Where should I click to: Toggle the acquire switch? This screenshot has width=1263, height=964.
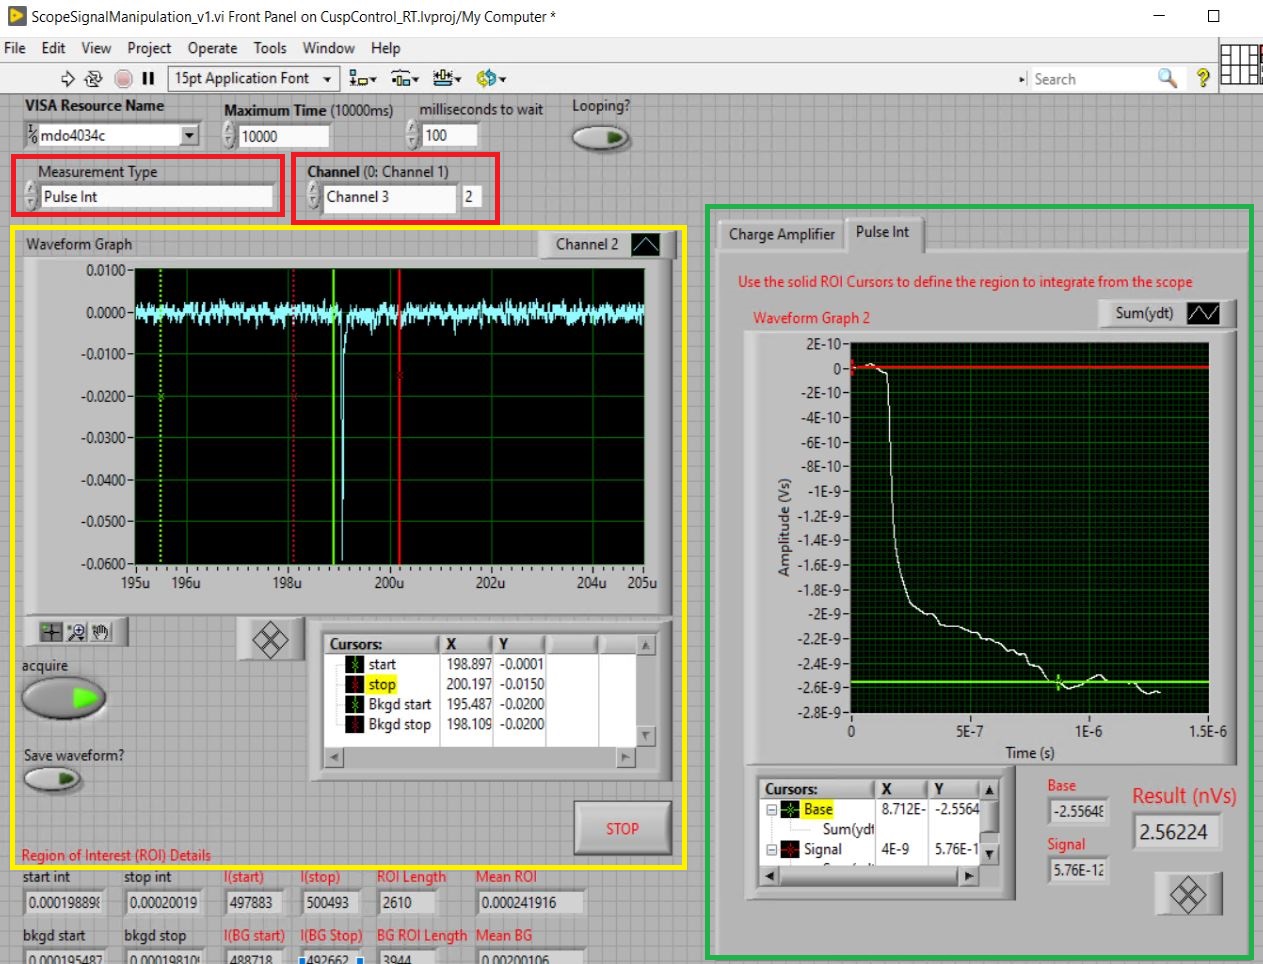[x=64, y=698]
